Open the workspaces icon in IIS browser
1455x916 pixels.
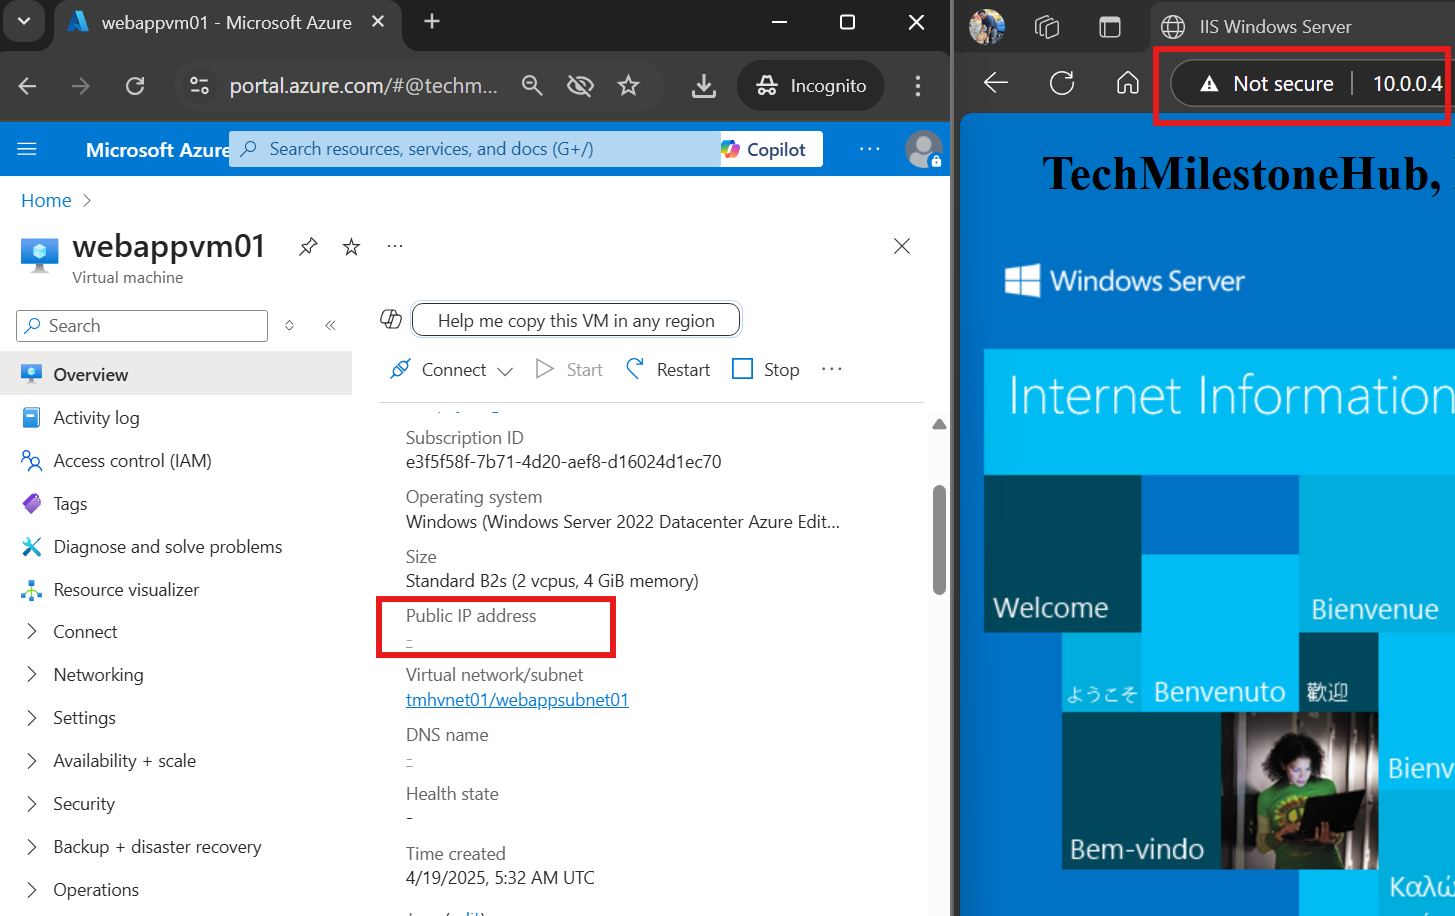pos(1047,27)
